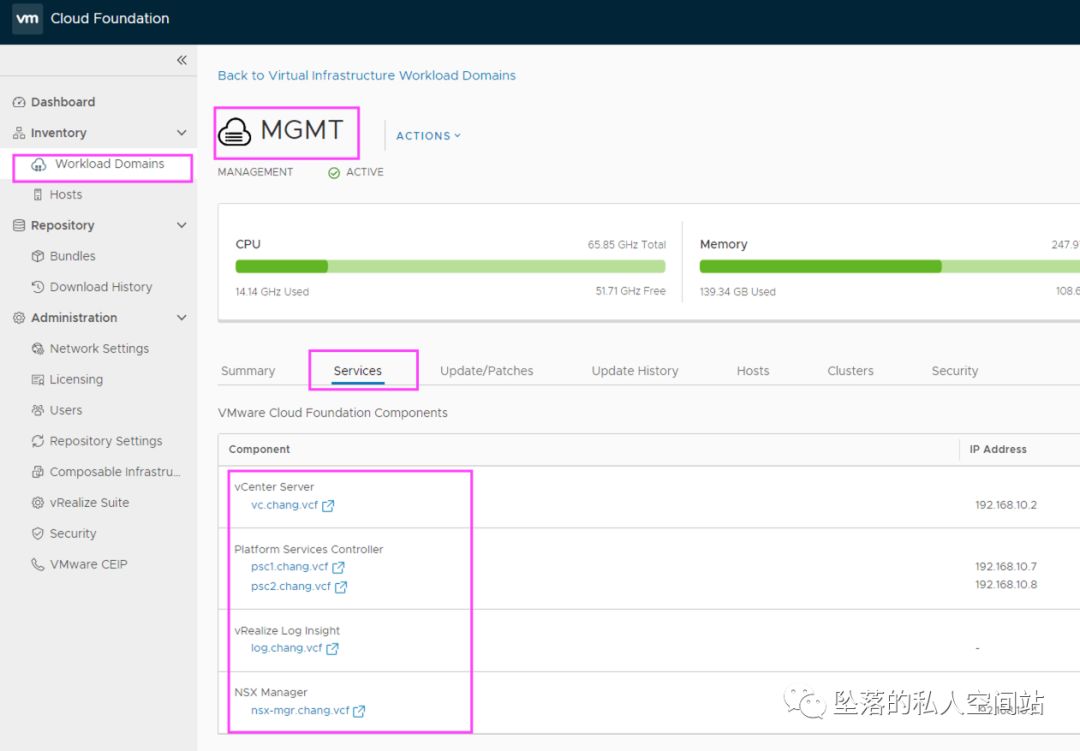Open the vc.chang.vcf link
The image size is (1080, 751).
pyautogui.click(x=284, y=505)
